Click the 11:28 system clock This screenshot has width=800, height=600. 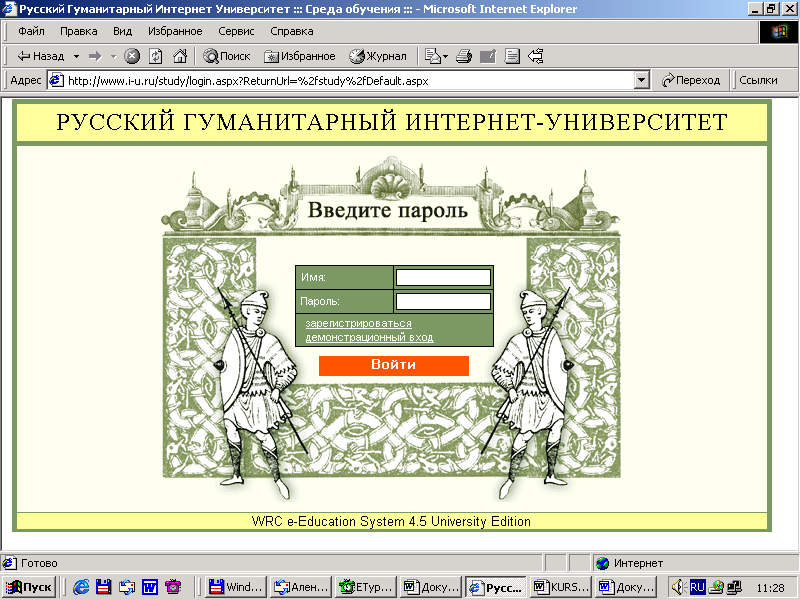click(770, 588)
